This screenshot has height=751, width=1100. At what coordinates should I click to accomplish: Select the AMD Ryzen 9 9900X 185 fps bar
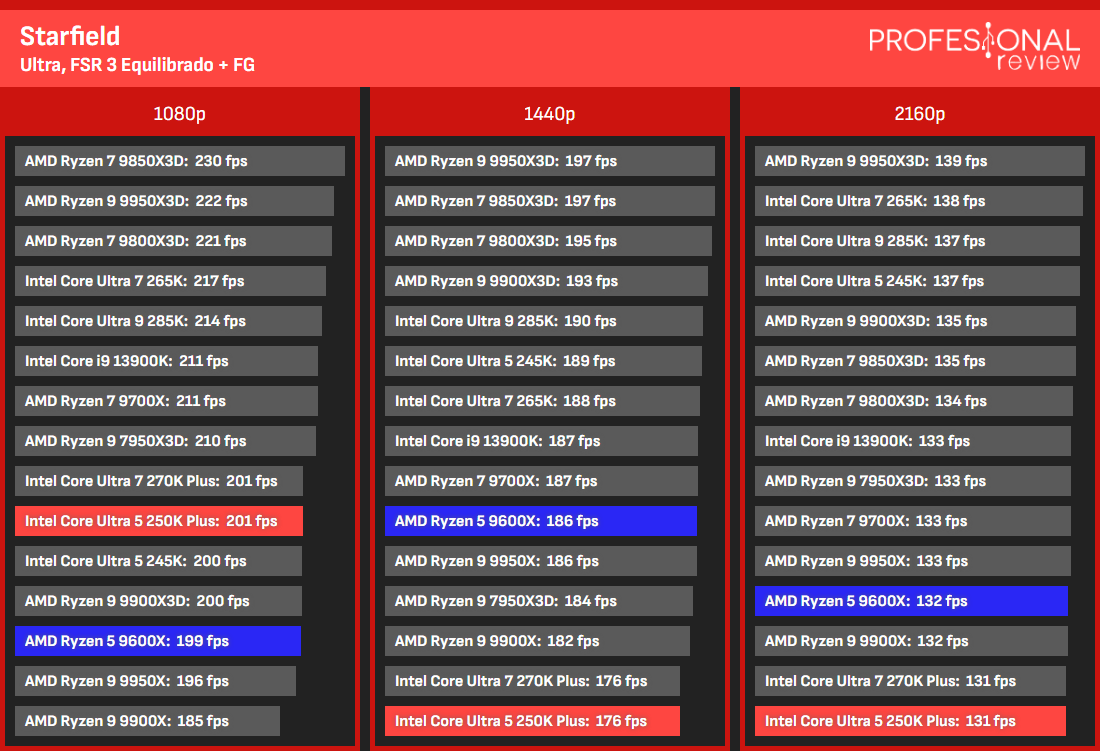[147, 721]
